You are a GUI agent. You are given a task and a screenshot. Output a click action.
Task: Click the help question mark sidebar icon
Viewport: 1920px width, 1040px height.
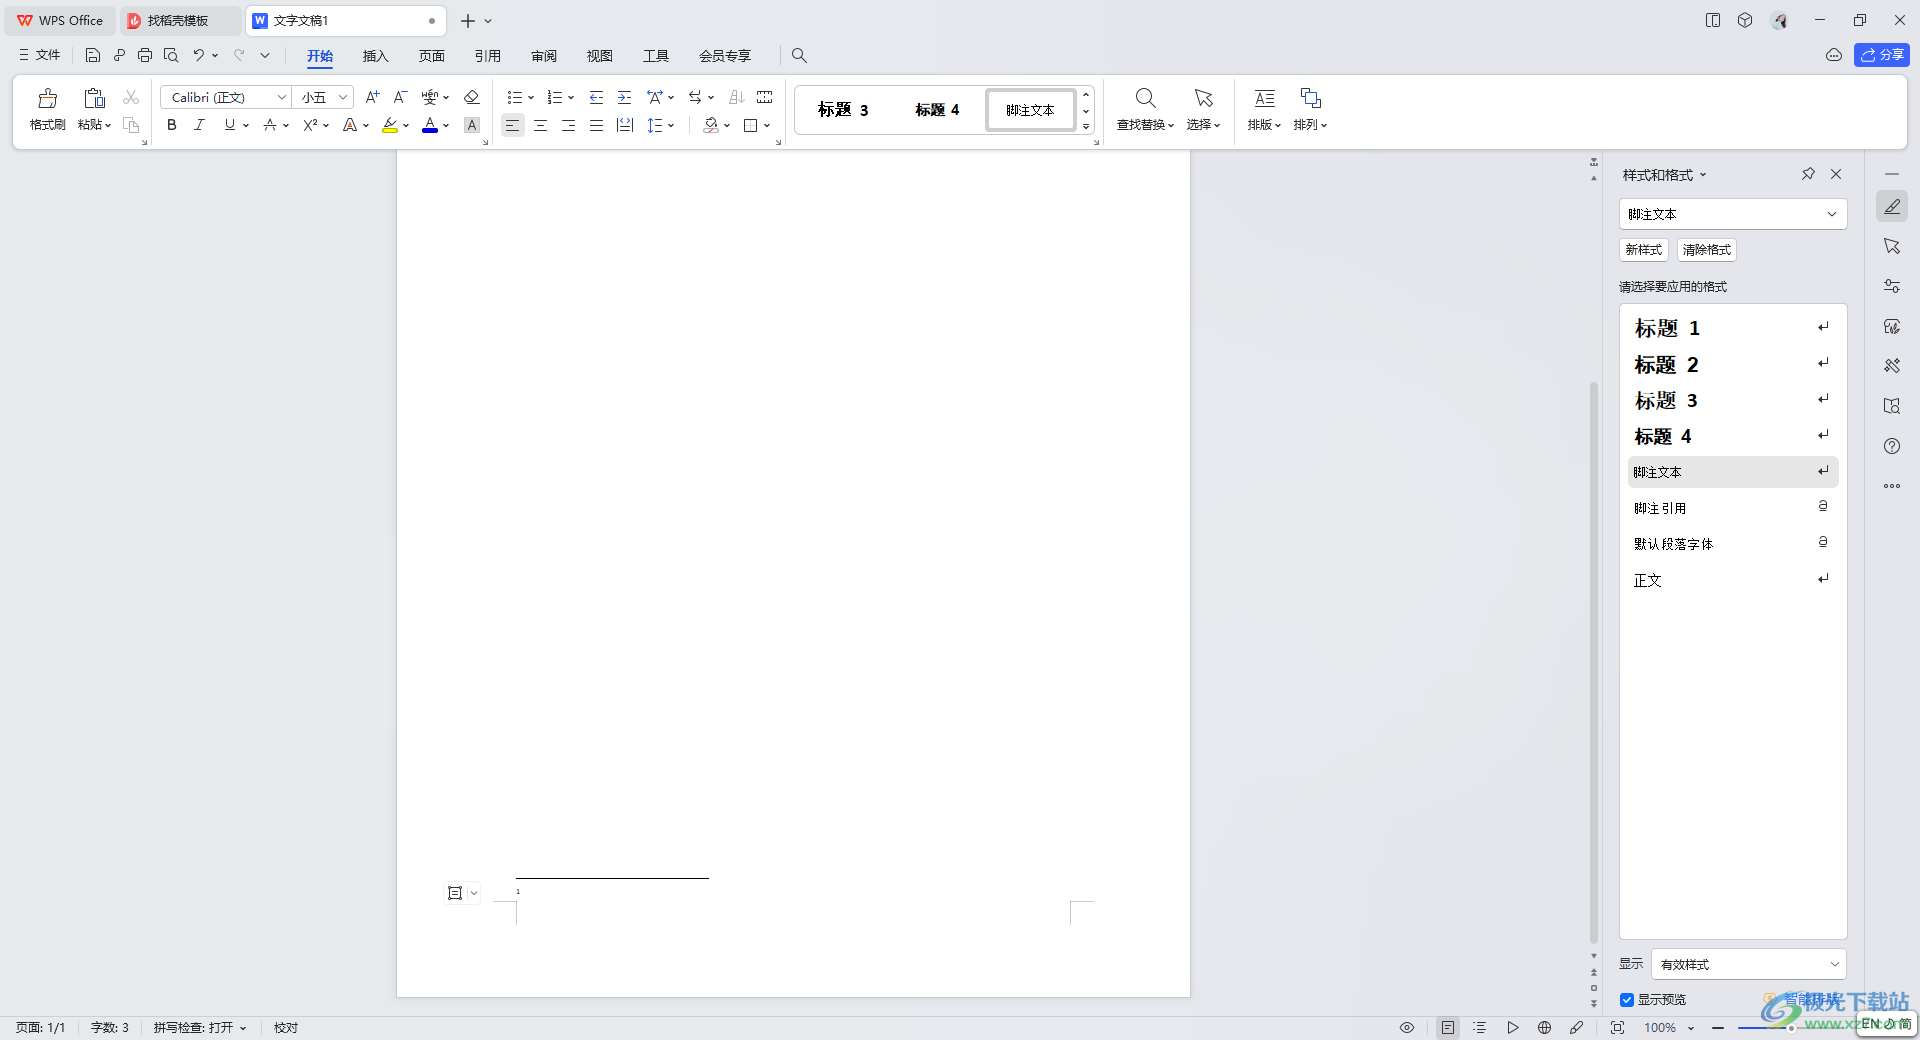(1892, 446)
